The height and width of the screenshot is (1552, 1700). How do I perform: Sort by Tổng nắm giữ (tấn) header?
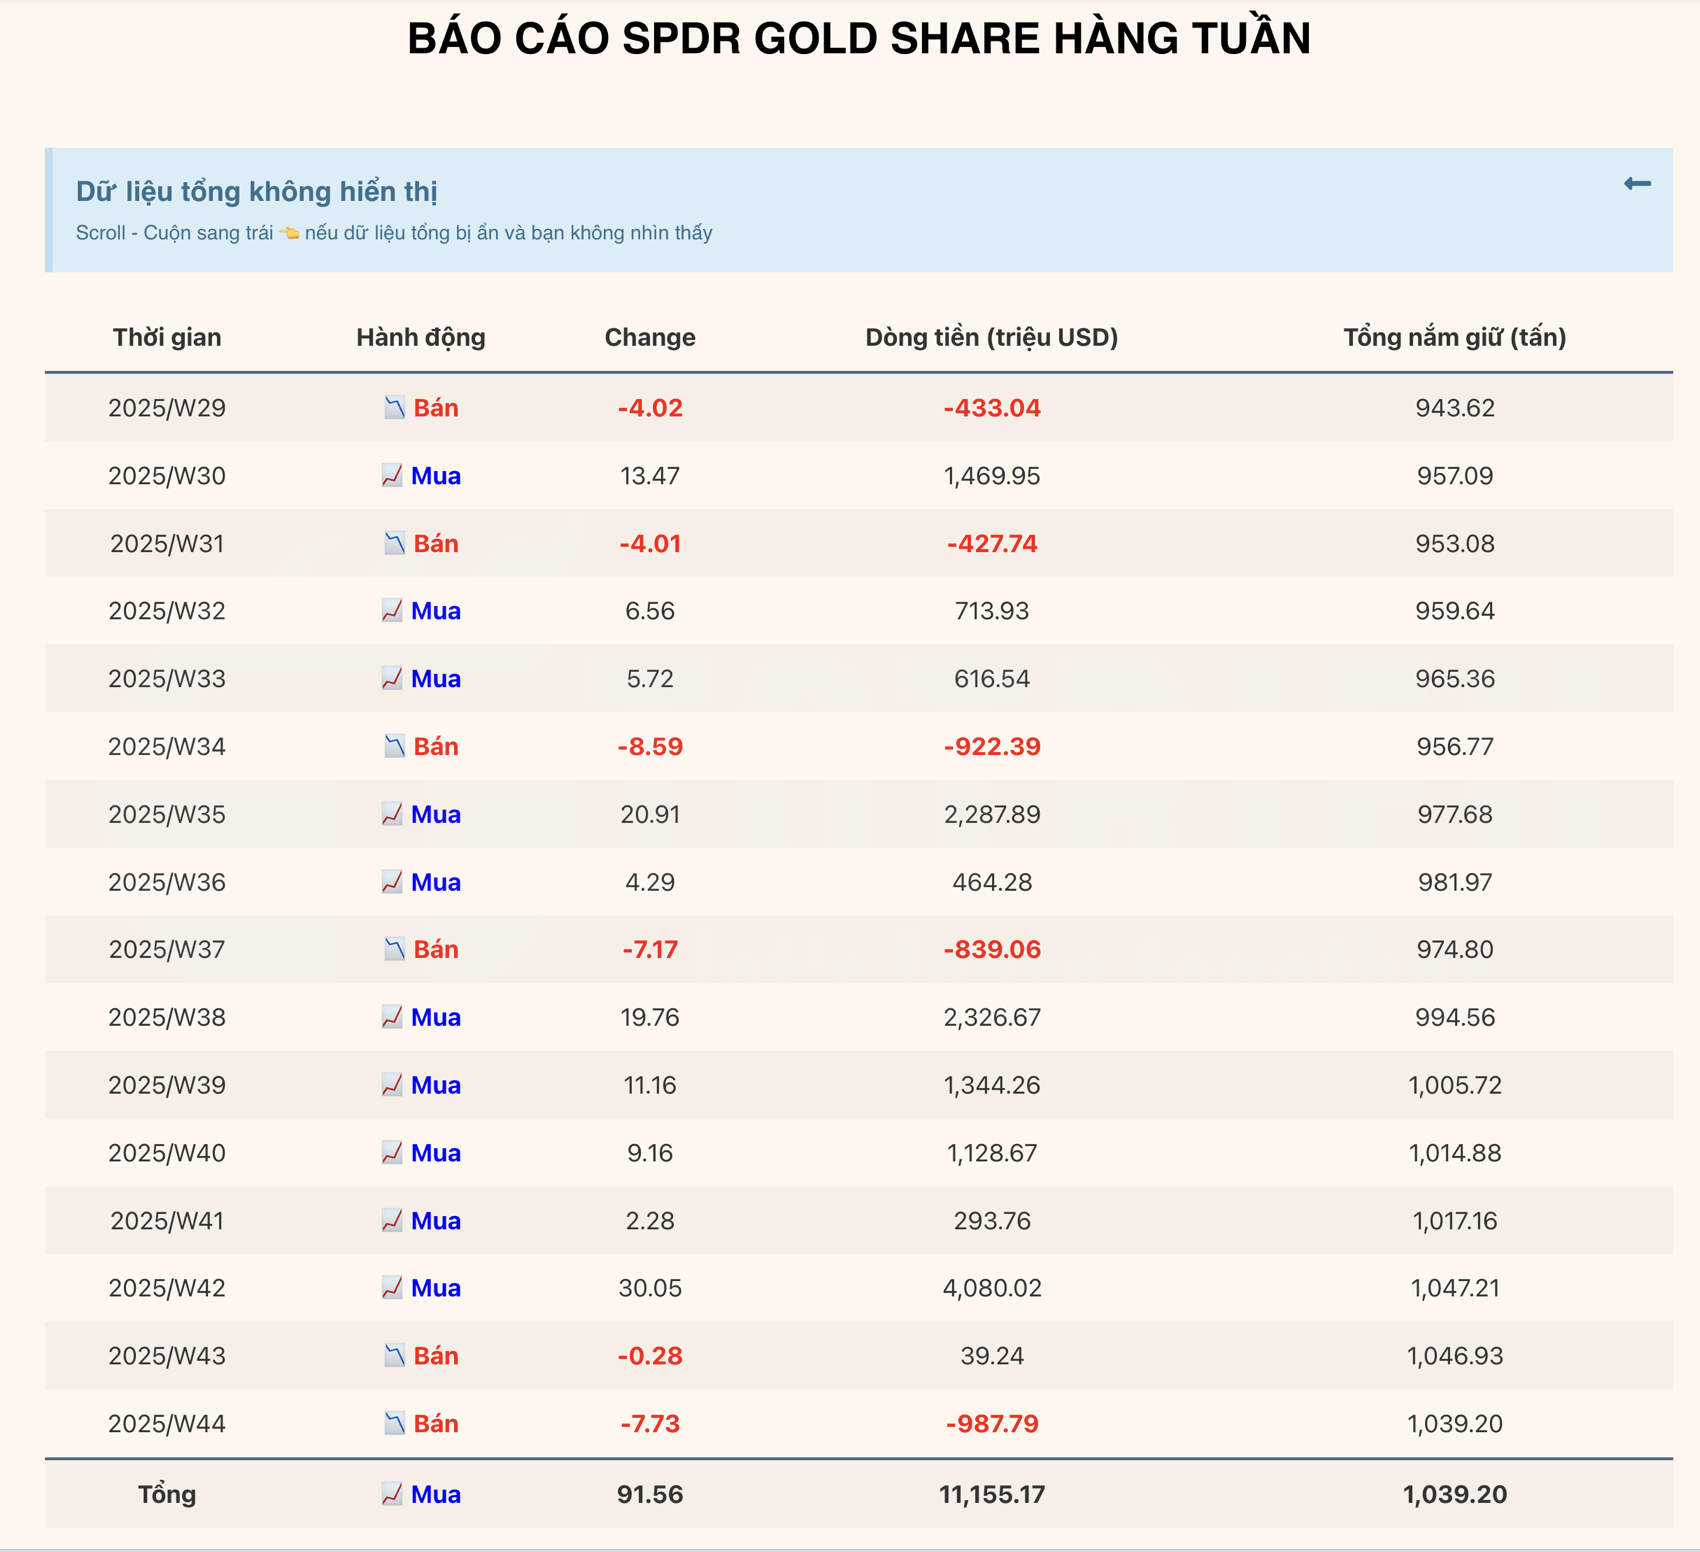1455,337
